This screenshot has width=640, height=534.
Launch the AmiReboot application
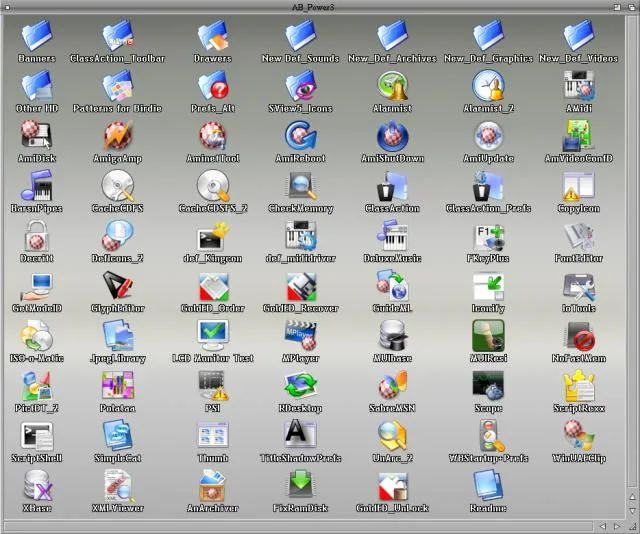pos(300,135)
